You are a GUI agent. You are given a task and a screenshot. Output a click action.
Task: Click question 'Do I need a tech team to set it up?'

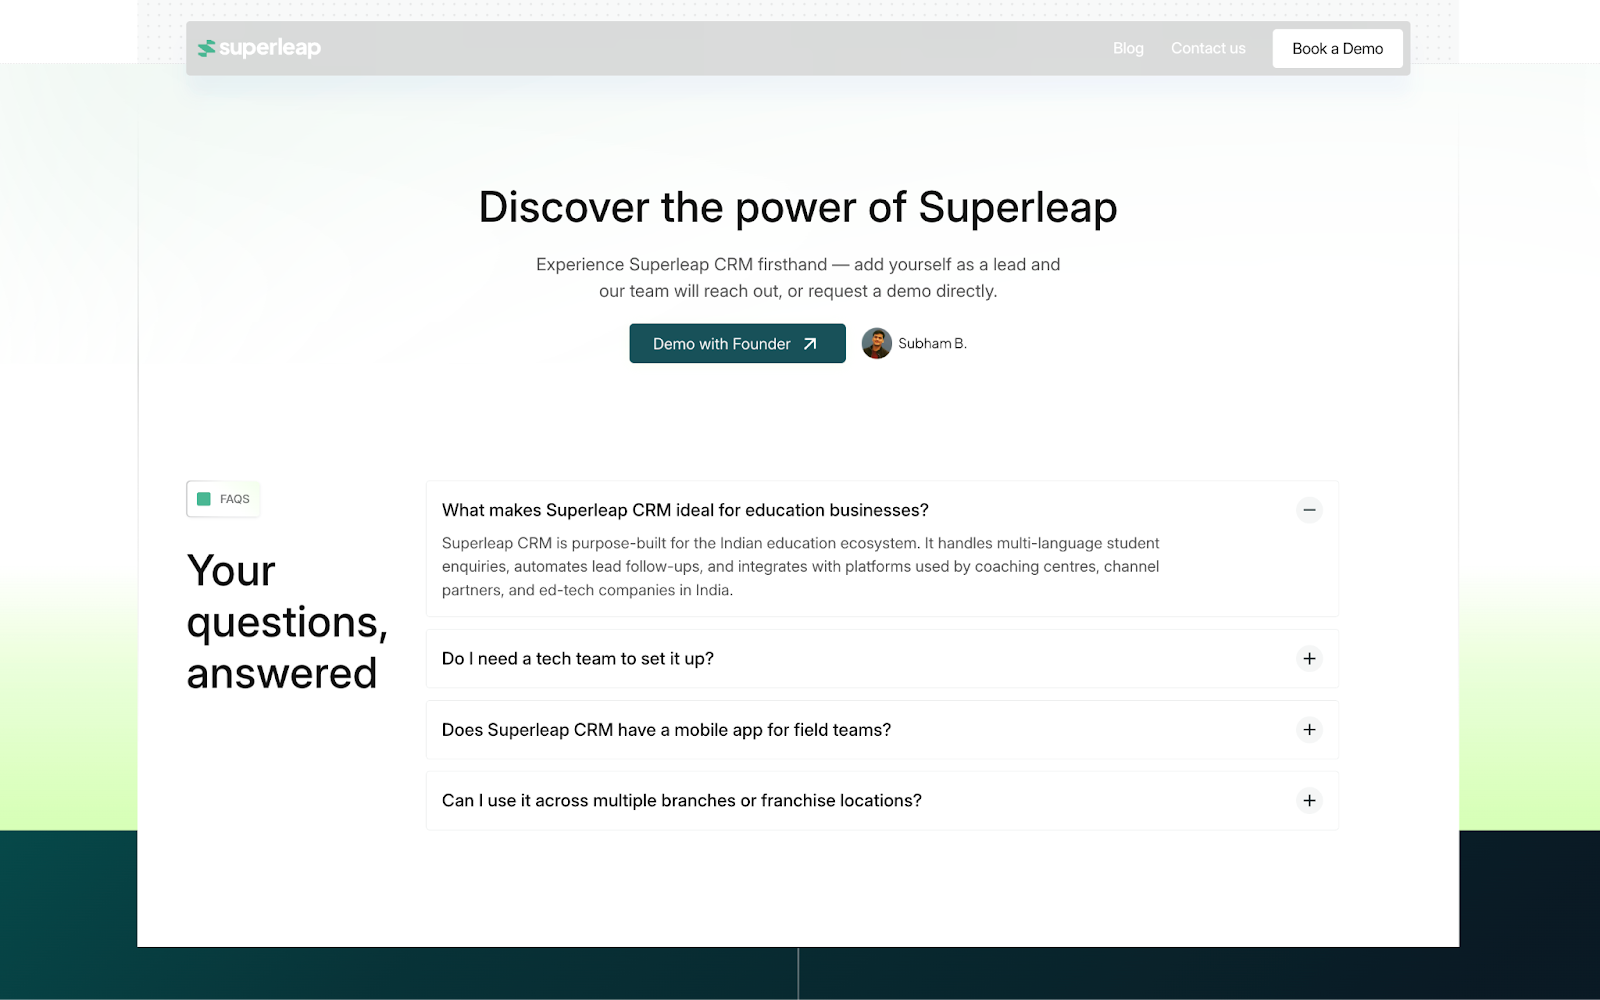[x=578, y=659]
